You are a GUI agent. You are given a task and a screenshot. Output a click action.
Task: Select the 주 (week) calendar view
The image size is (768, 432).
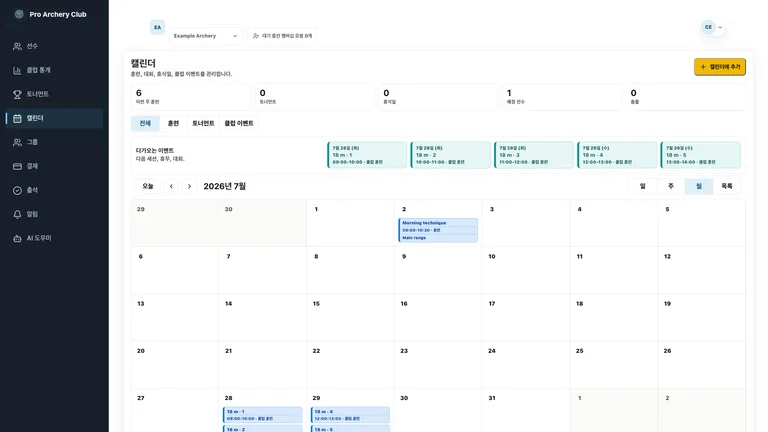pos(671,186)
